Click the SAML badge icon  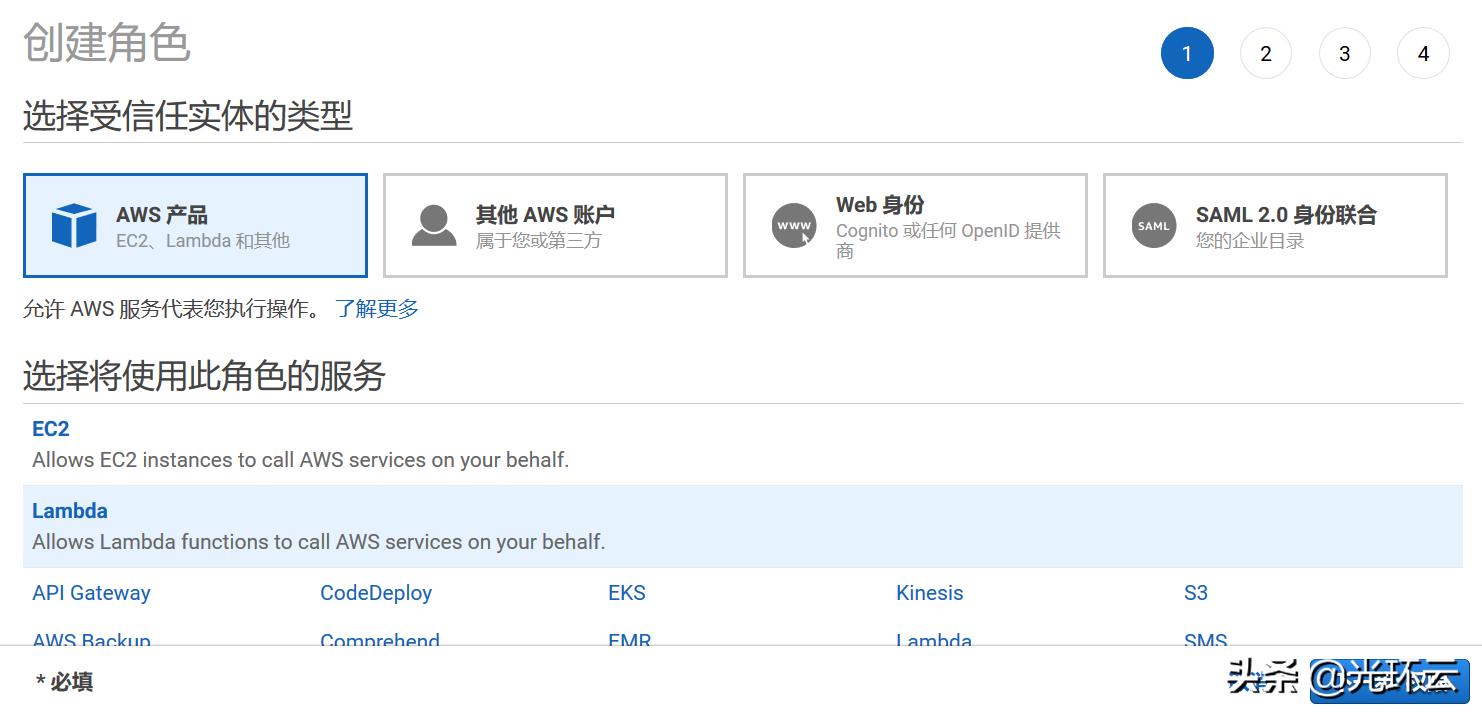click(1153, 227)
